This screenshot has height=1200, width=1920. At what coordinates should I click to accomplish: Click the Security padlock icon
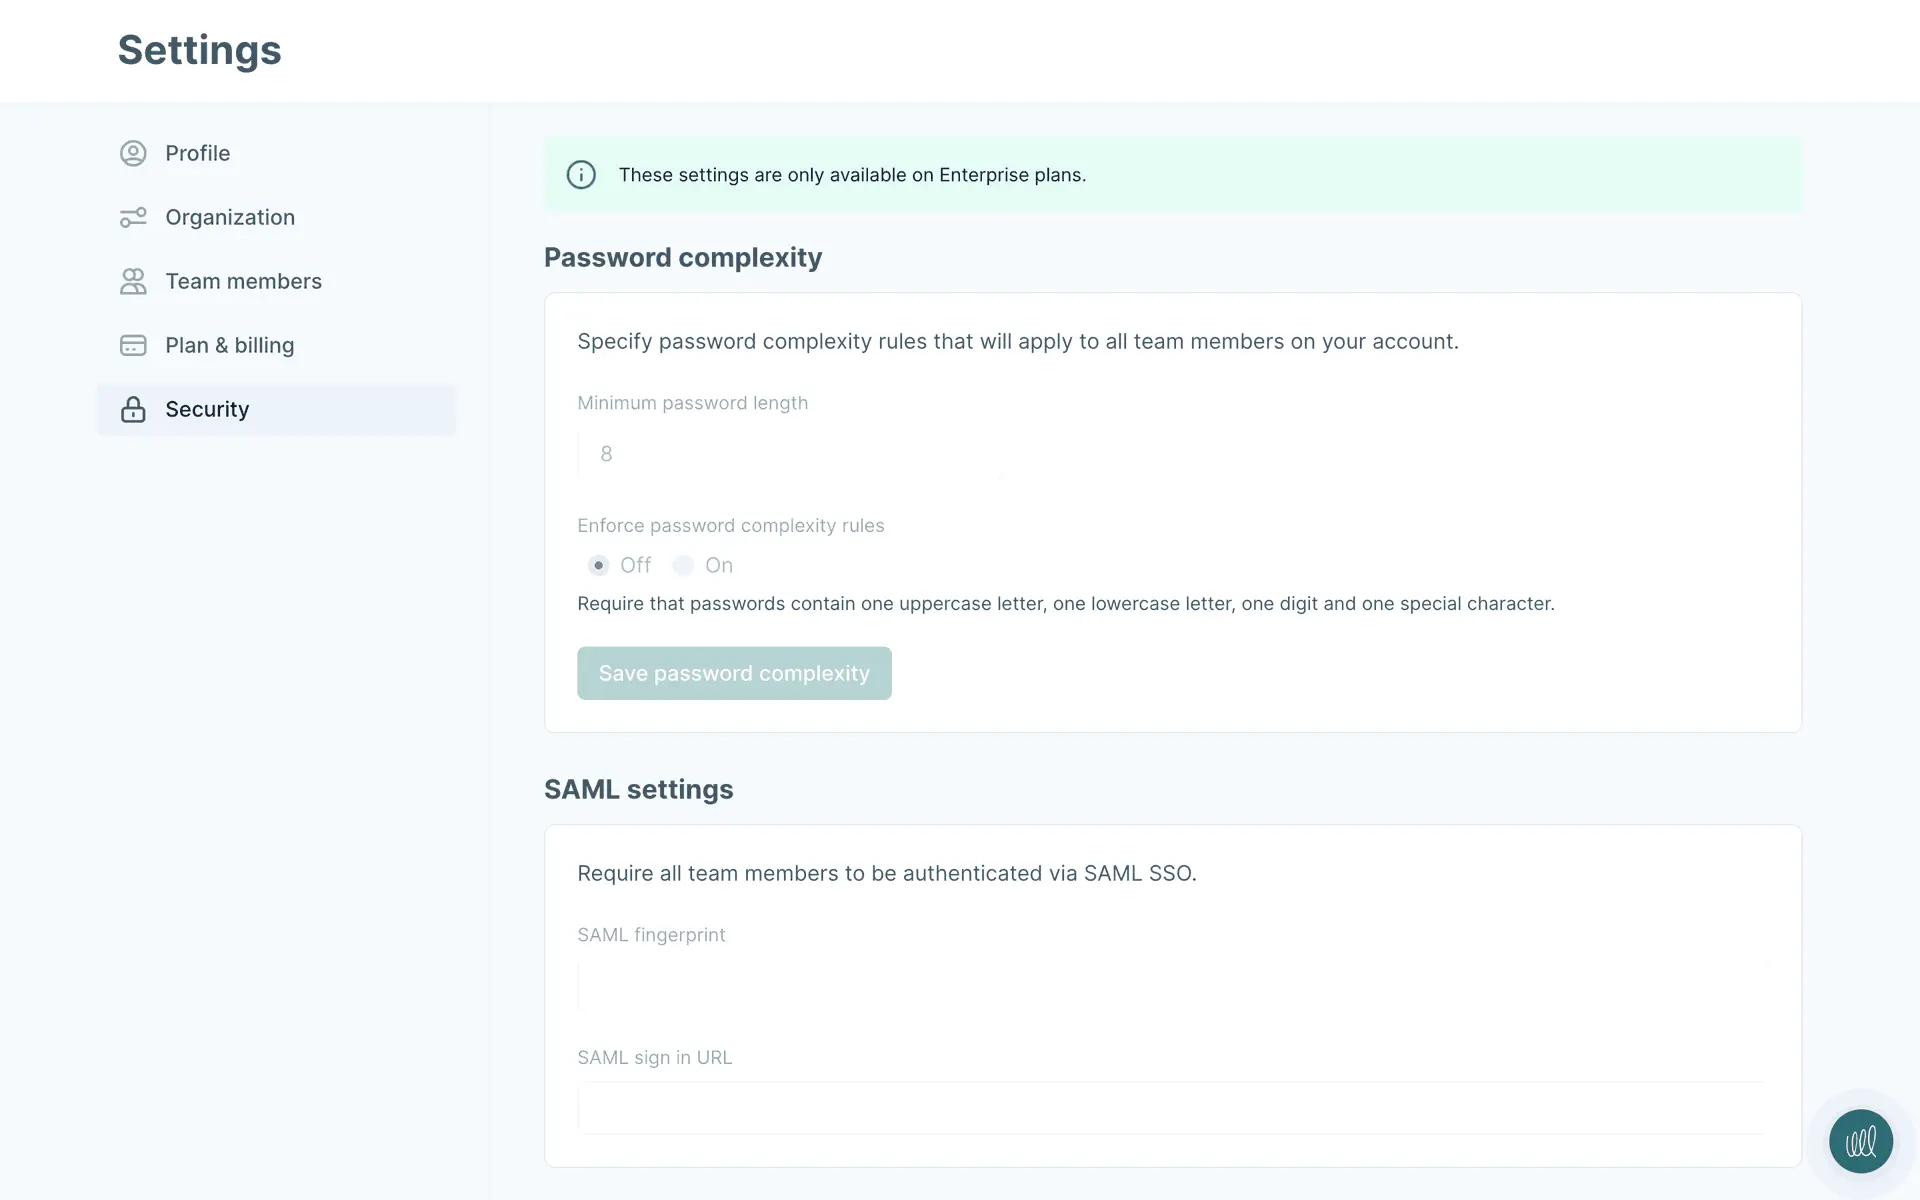tap(133, 409)
